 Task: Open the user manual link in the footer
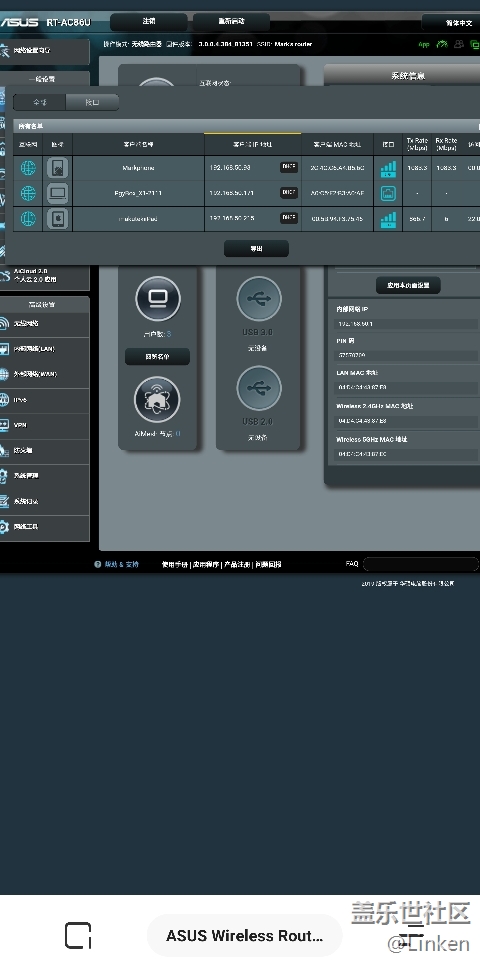pyautogui.click(x=175, y=565)
